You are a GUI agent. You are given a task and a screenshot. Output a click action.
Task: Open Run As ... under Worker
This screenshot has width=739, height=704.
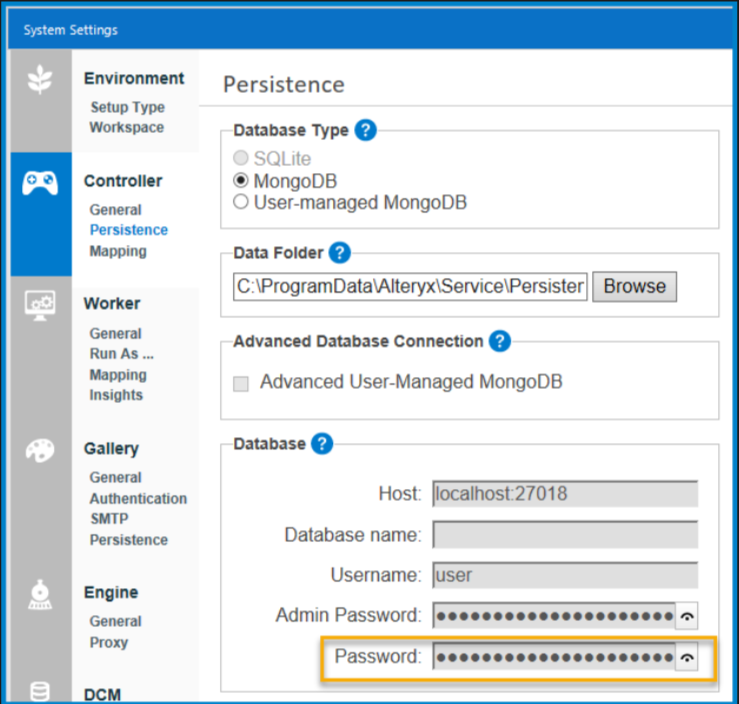122,354
